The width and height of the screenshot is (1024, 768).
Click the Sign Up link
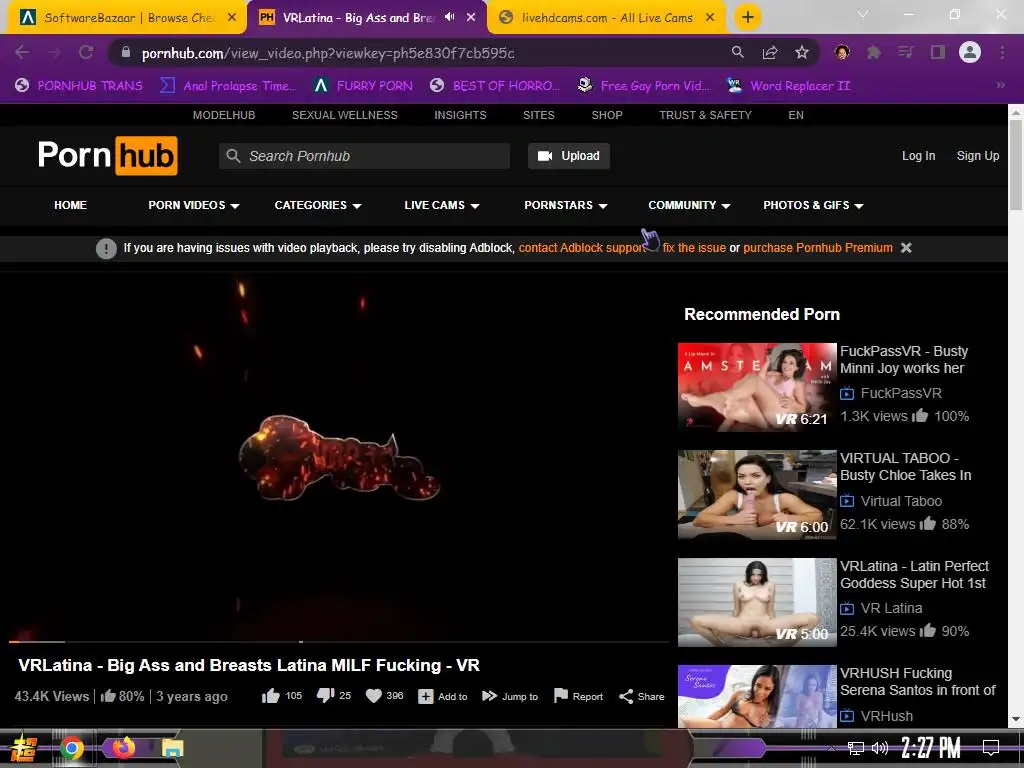pyautogui.click(x=978, y=156)
